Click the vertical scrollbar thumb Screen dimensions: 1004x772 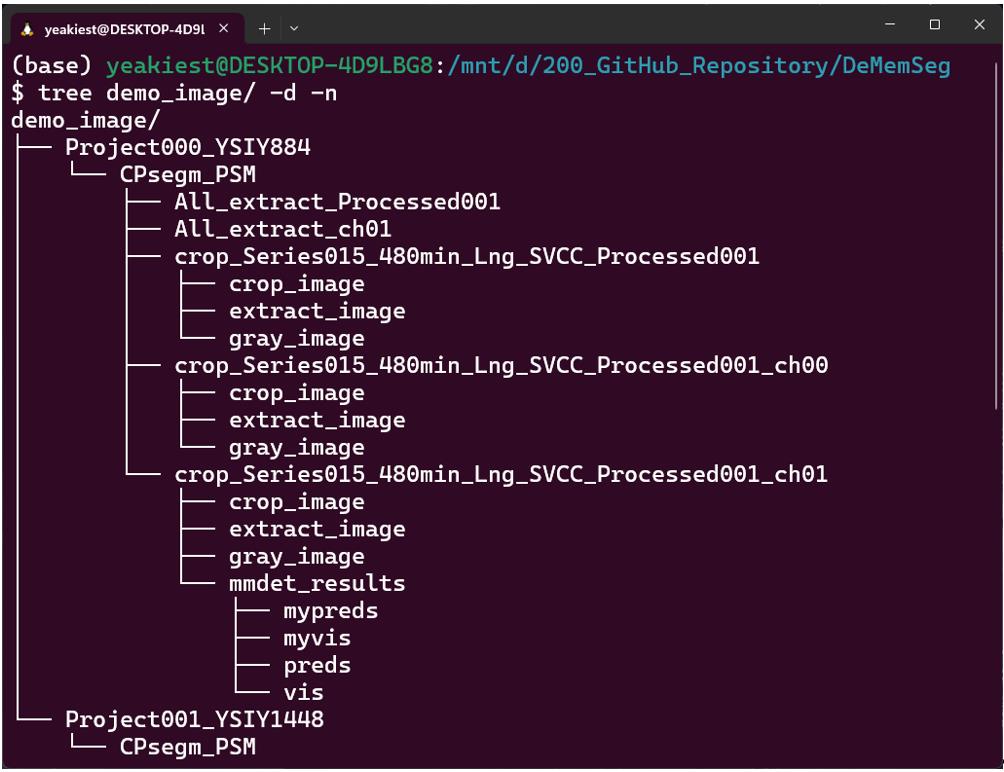(x=996, y=230)
